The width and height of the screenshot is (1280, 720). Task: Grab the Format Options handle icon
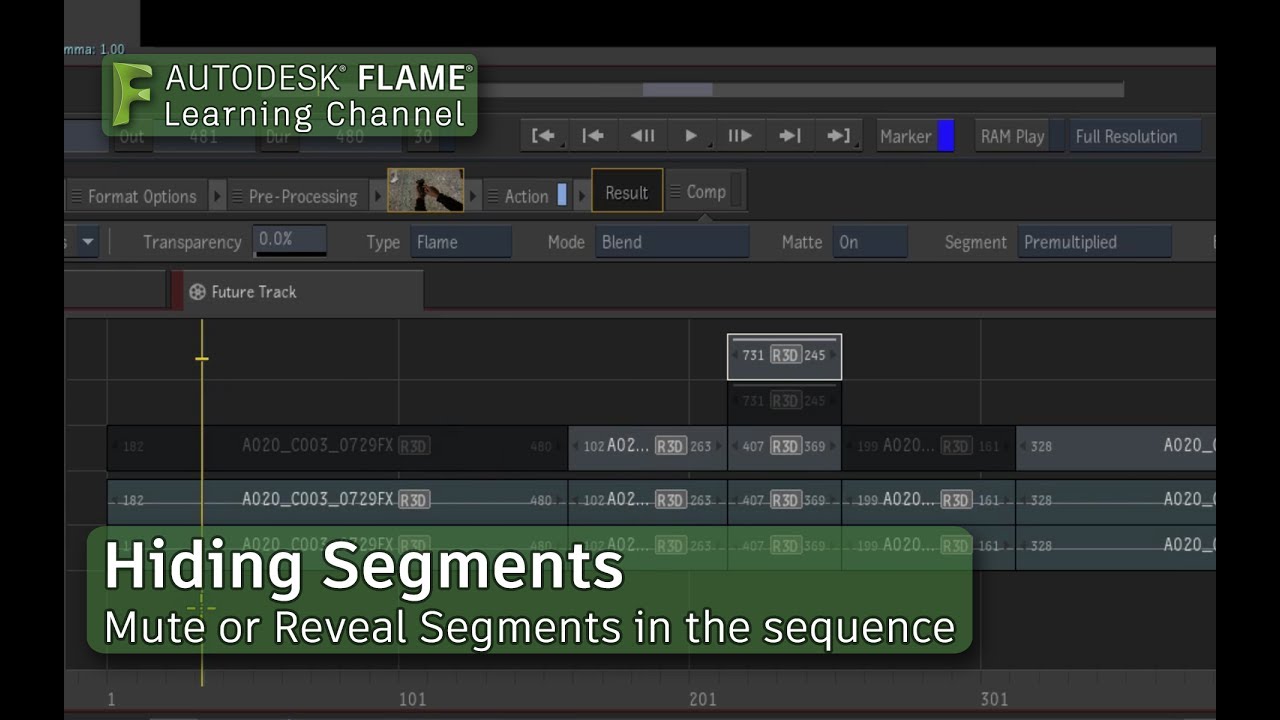(77, 197)
